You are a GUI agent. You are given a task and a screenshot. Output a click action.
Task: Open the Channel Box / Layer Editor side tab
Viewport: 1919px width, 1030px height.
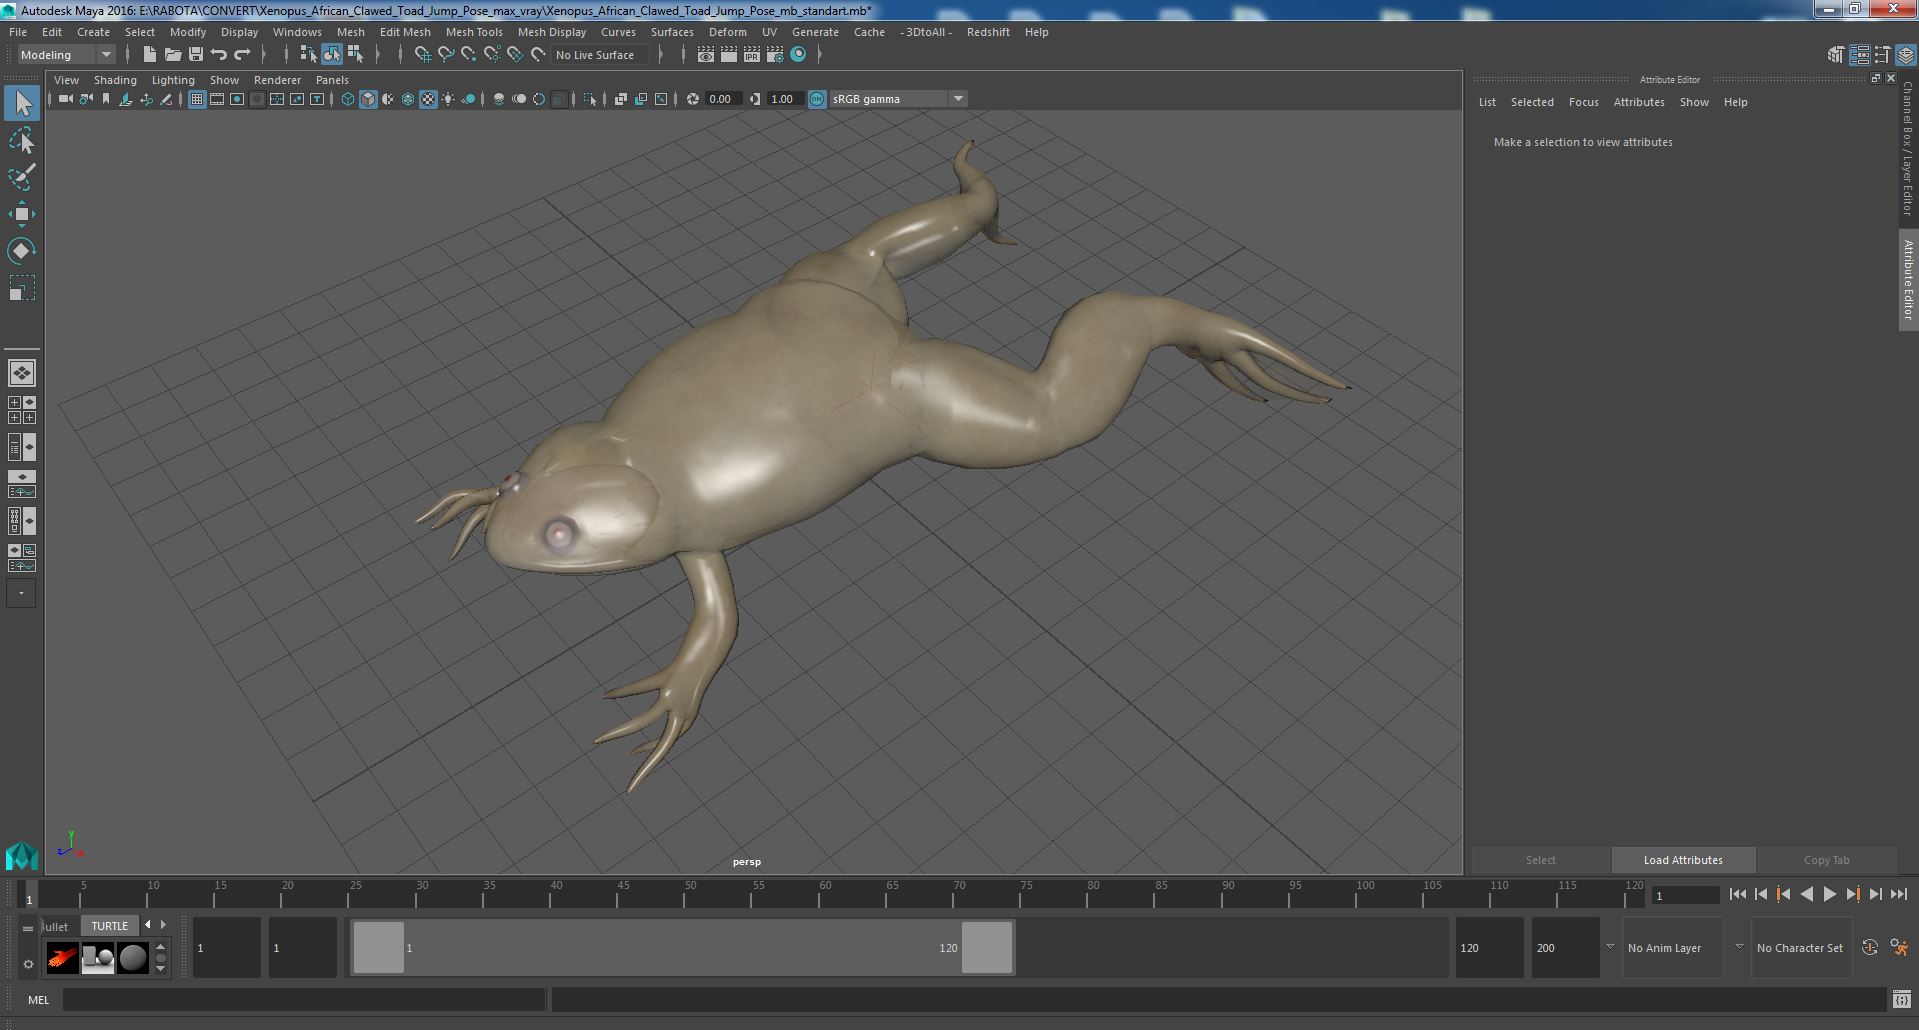click(1908, 149)
